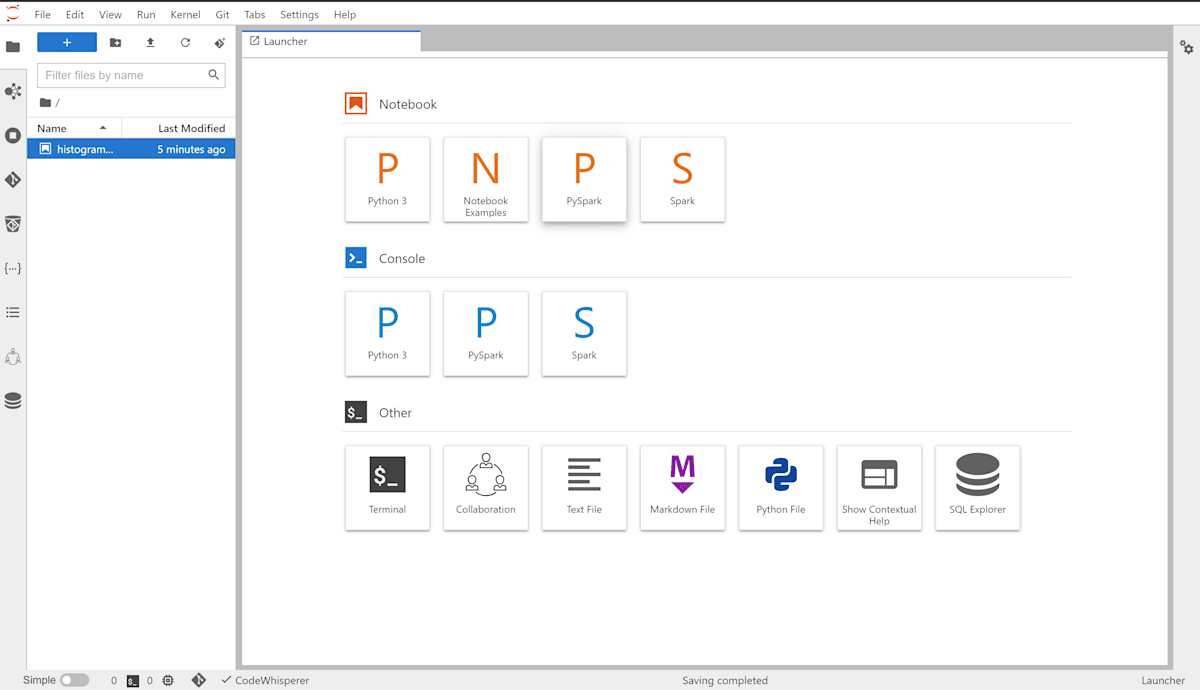Click Show Contextual Help card

[879, 488]
